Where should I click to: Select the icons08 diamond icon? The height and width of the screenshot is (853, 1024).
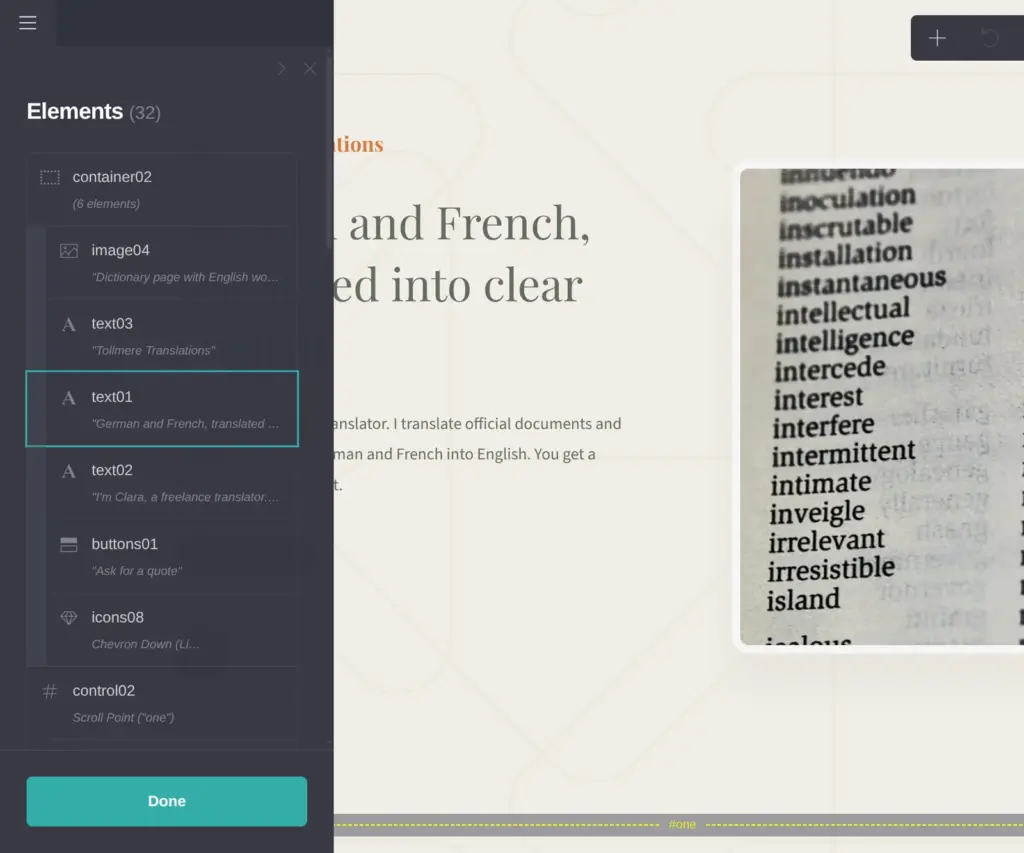(x=69, y=617)
